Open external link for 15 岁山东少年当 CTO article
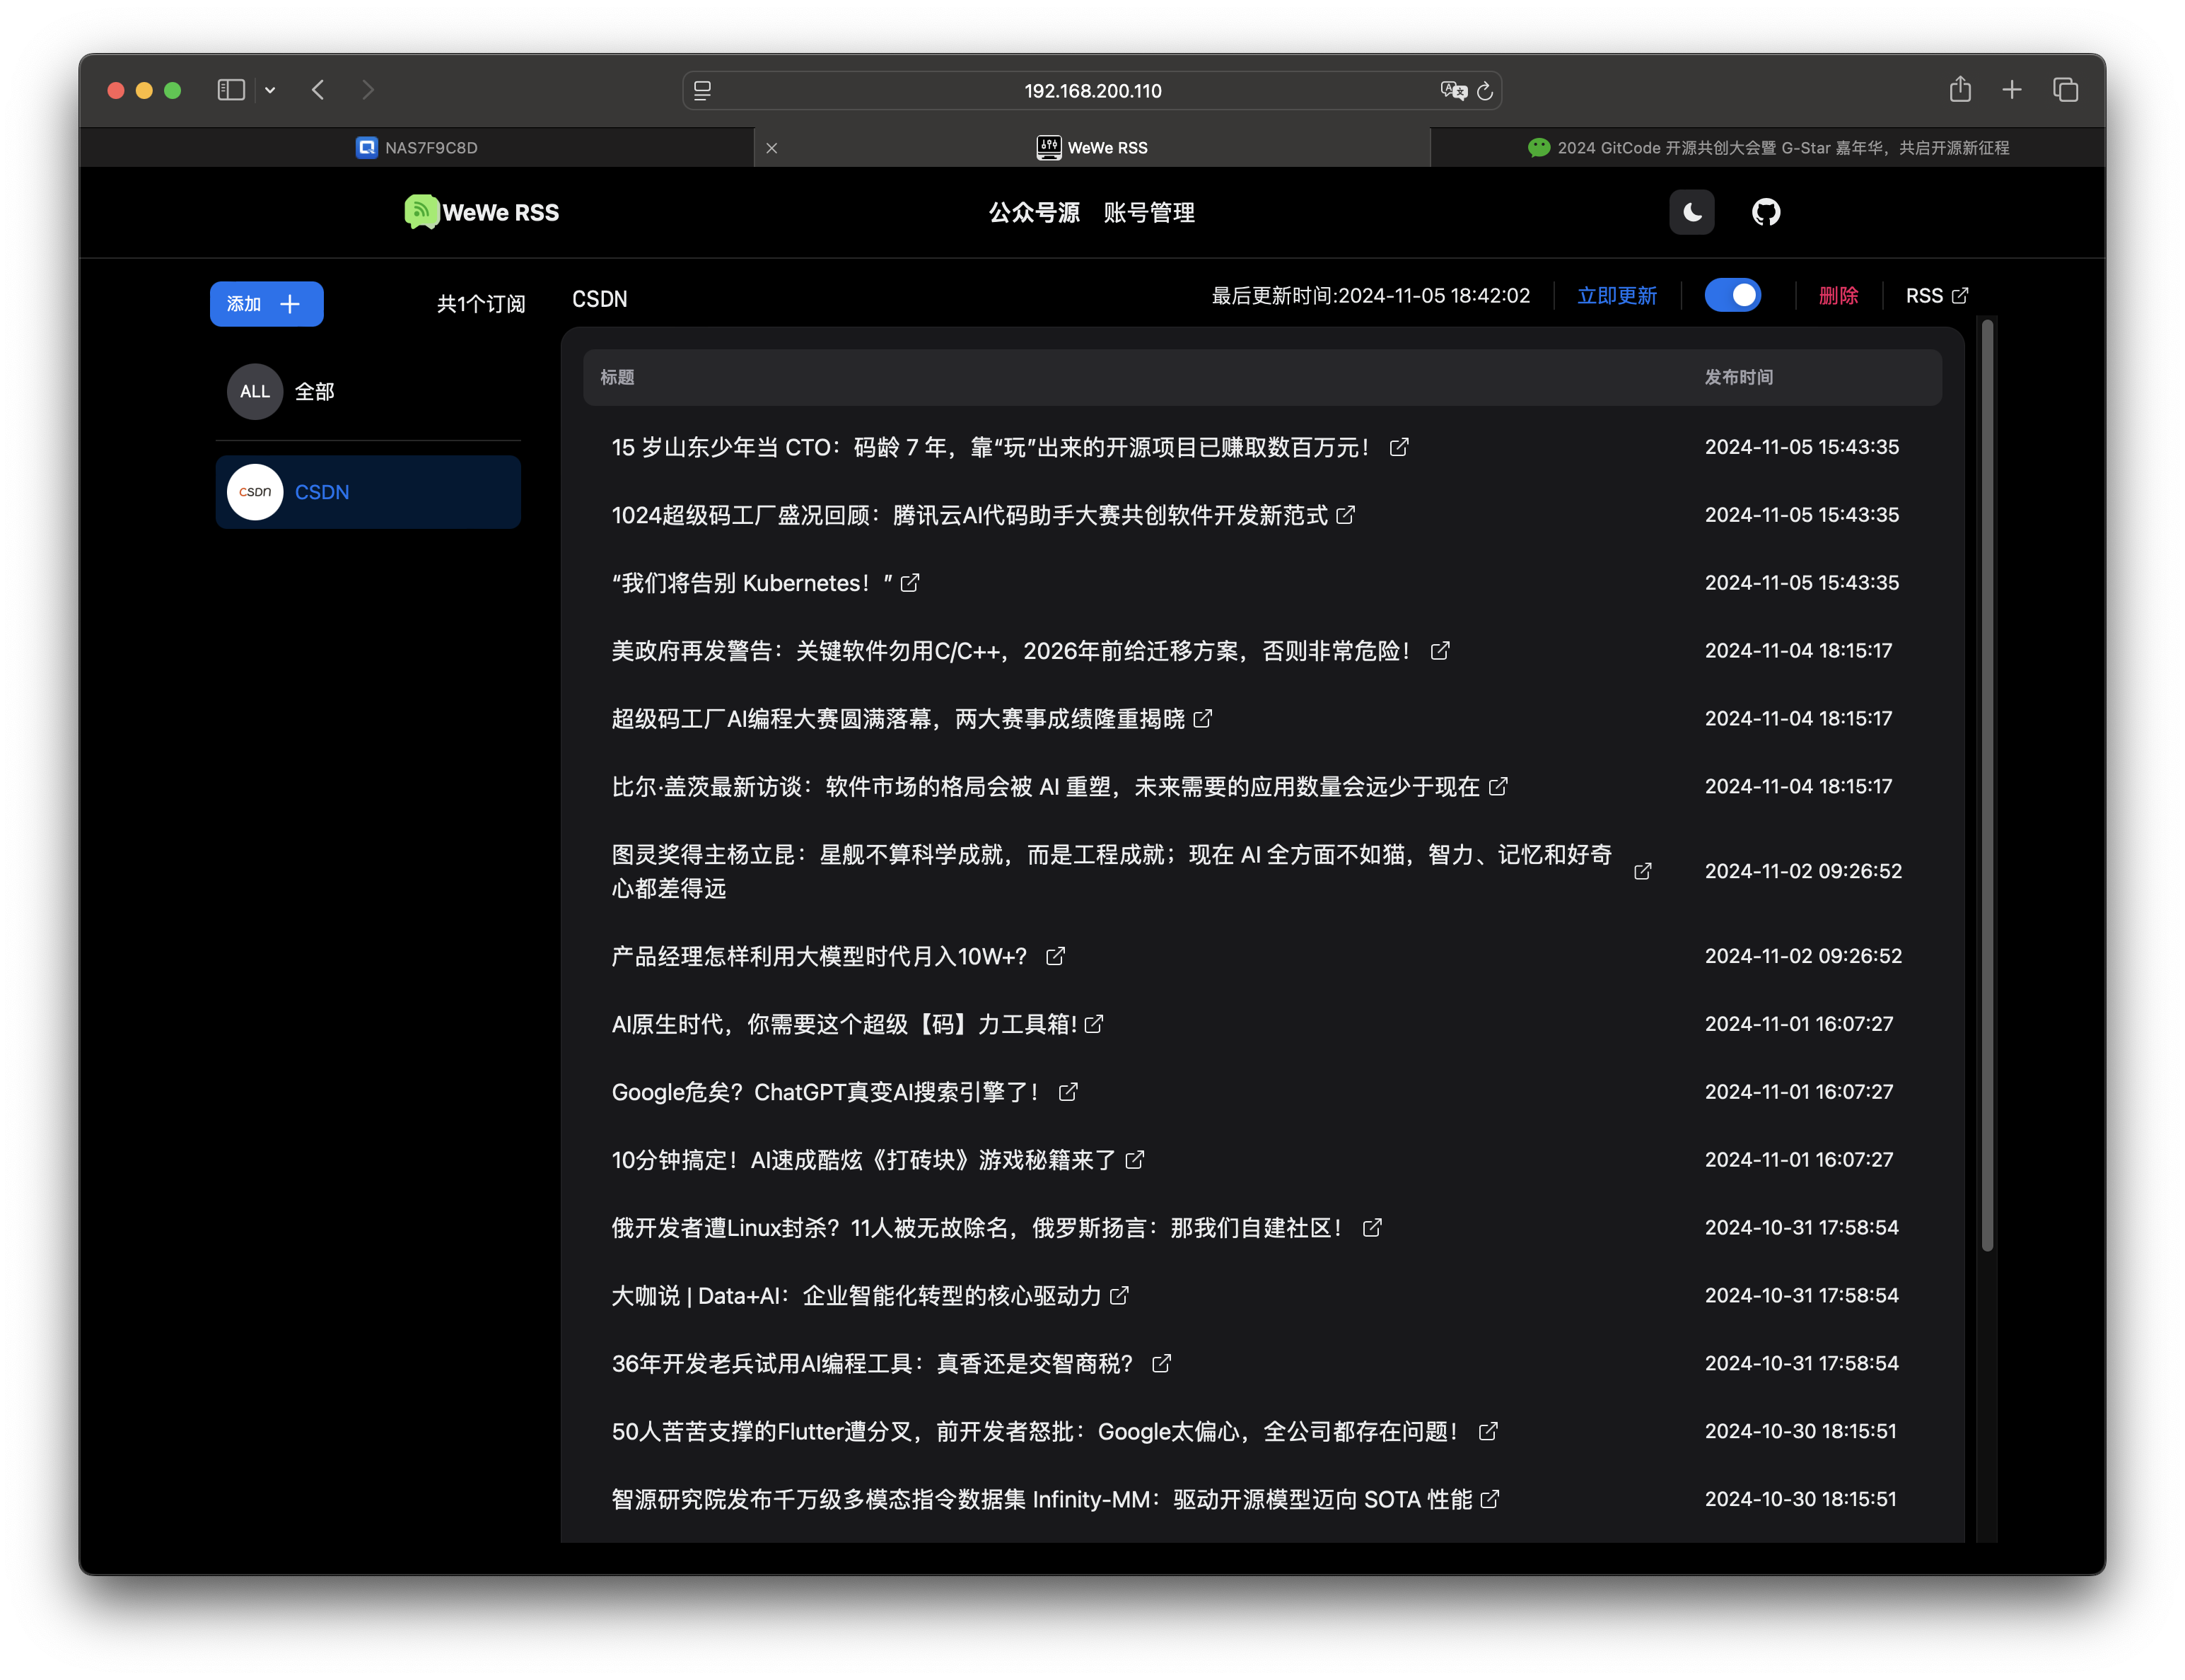 (1398, 447)
